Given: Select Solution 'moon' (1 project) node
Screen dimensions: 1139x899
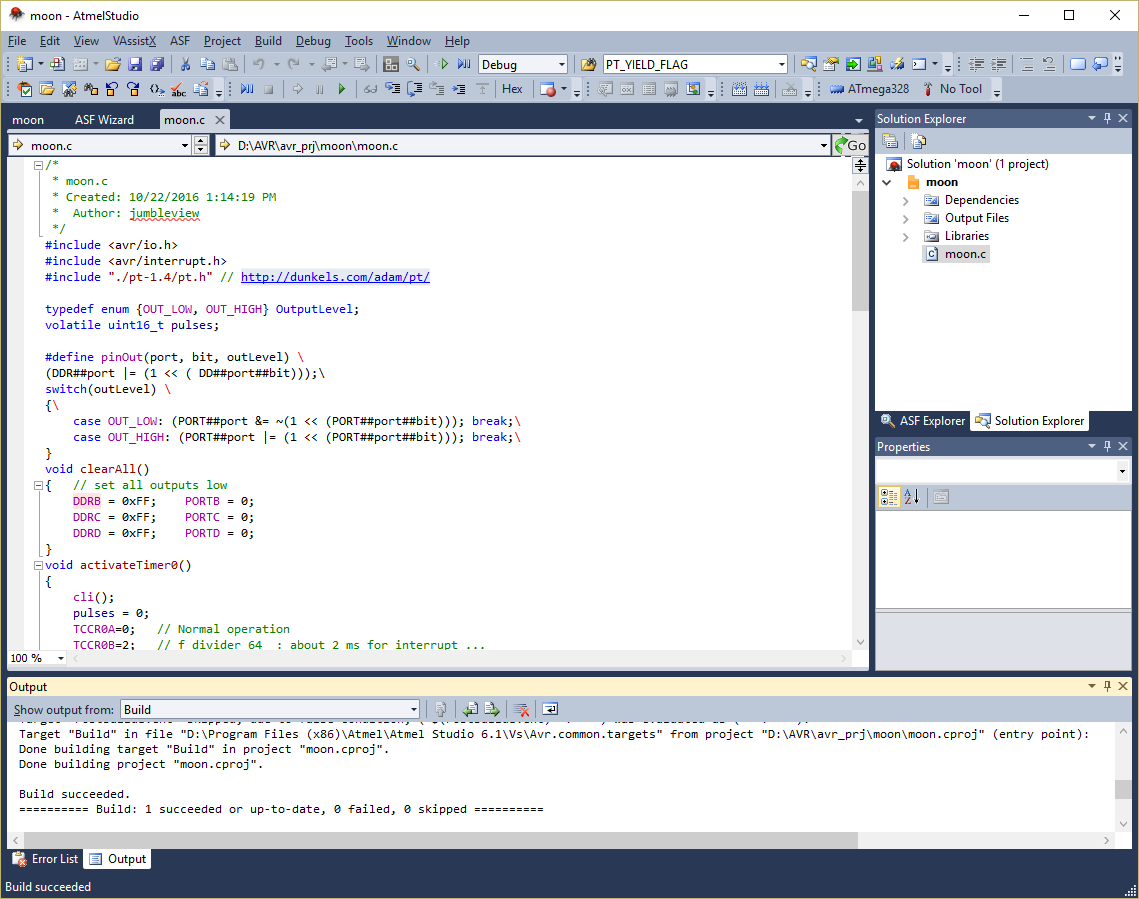Looking at the screenshot, I should (968, 164).
